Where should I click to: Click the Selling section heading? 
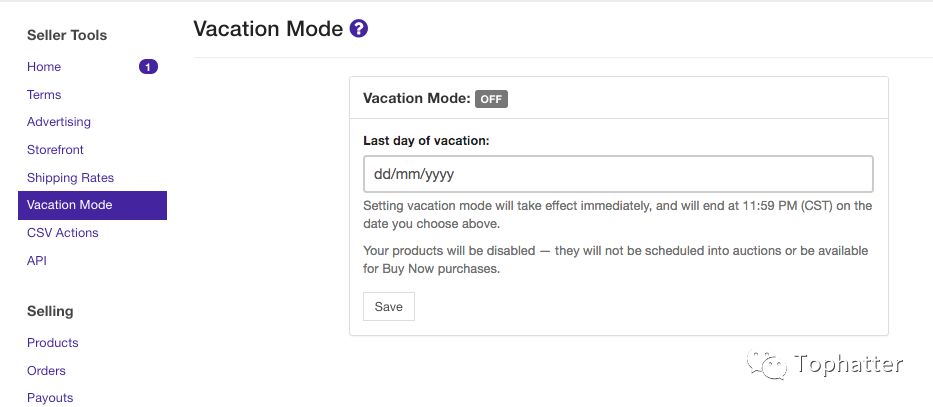(x=50, y=311)
